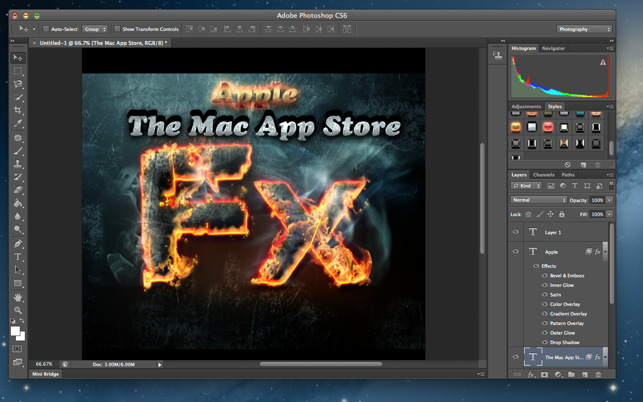
Task: Select the Move tool in the toolbox
Action: (x=18, y=58)
